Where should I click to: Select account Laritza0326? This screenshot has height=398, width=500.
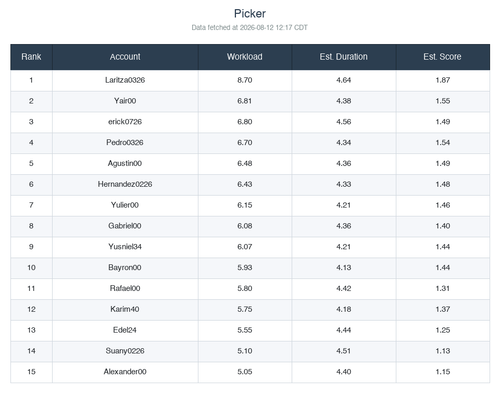pos(125,80)
